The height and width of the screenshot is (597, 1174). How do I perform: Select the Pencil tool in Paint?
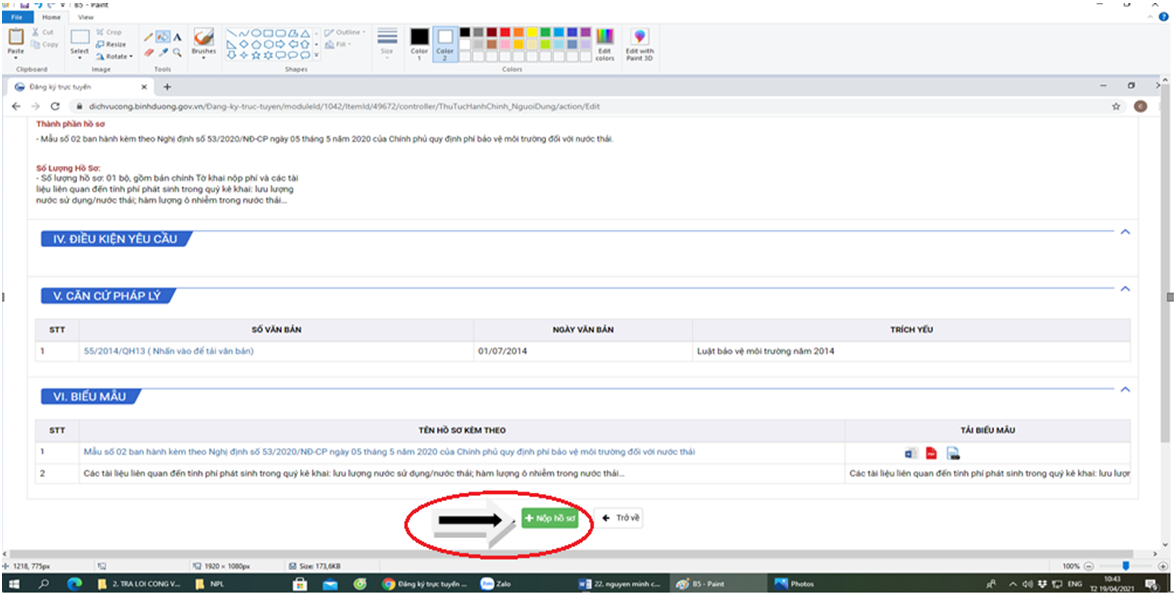[148, 37]
